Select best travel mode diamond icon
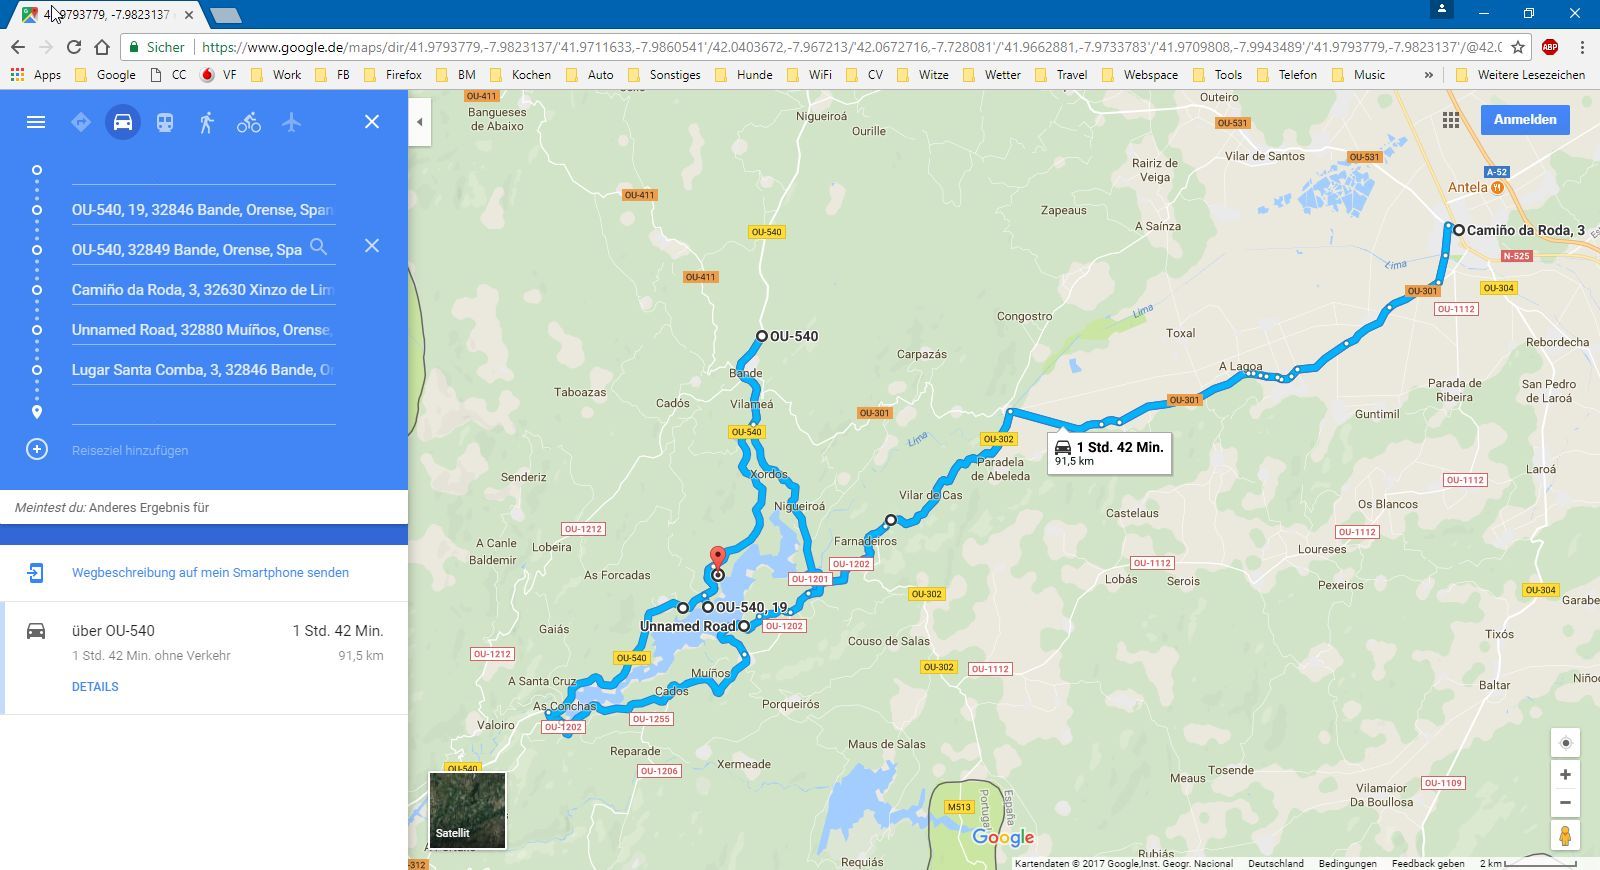Viewport: 1600px width, 870px height. click(x=81, y=122)
